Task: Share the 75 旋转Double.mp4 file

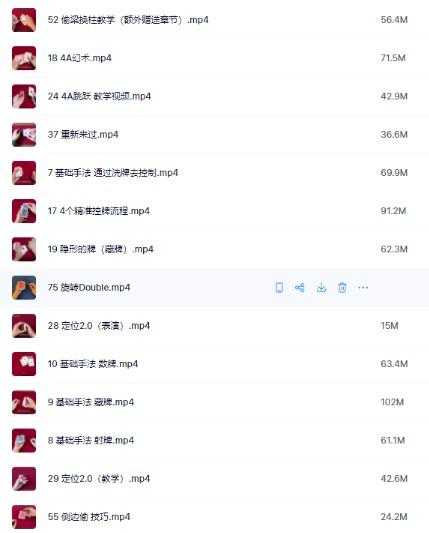Action: pos(299,288)
